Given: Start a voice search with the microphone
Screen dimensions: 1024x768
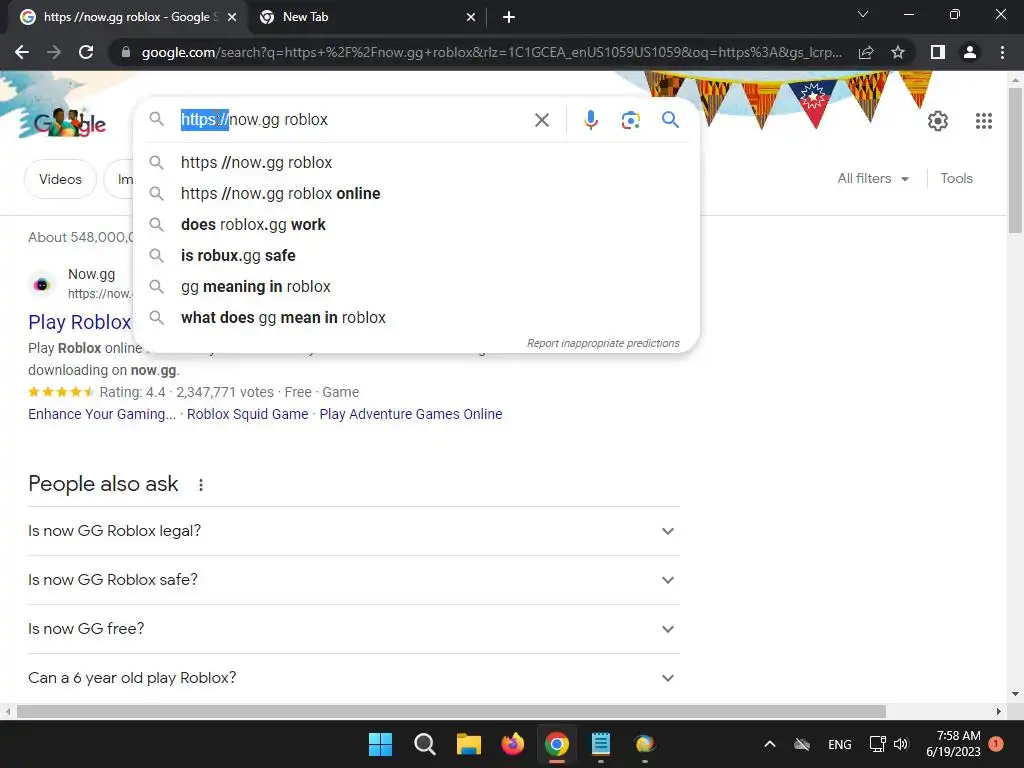Looking at the screenshot, I should click(591, 120).
